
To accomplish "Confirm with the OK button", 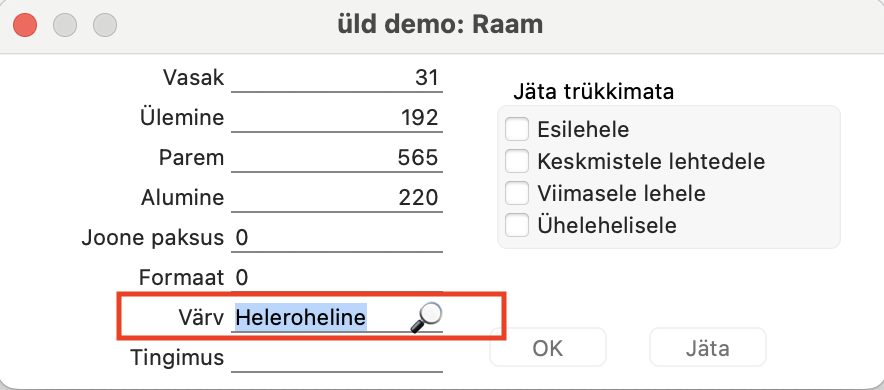I will 547,347.
